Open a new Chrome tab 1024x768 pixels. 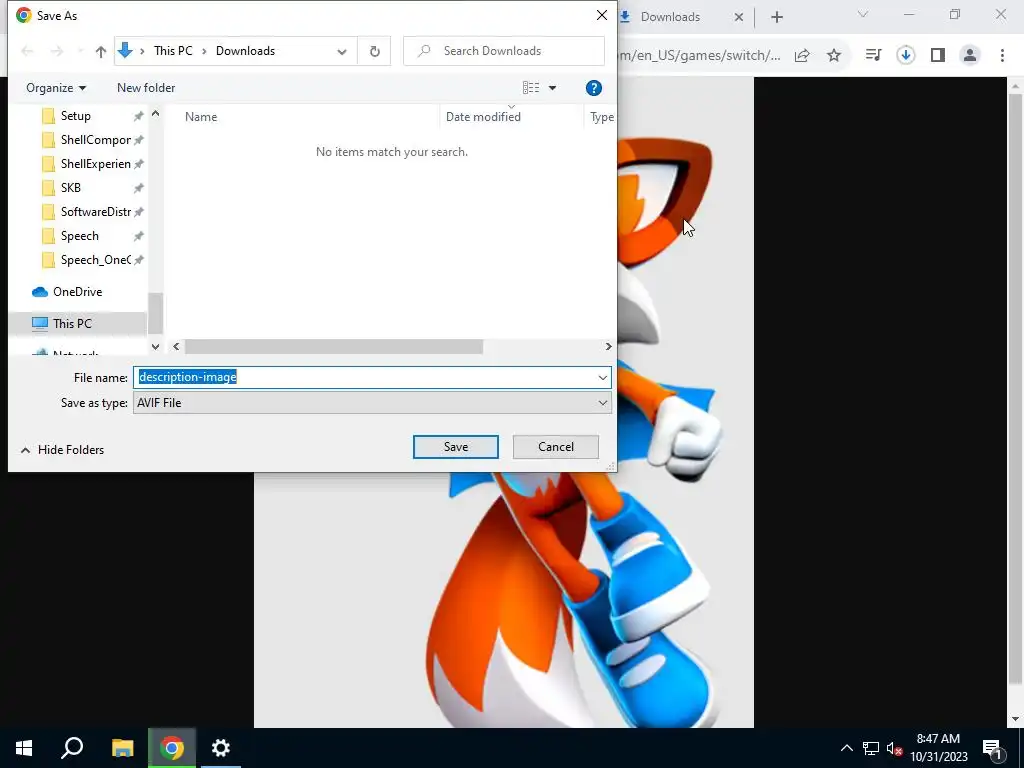[776, 17]
